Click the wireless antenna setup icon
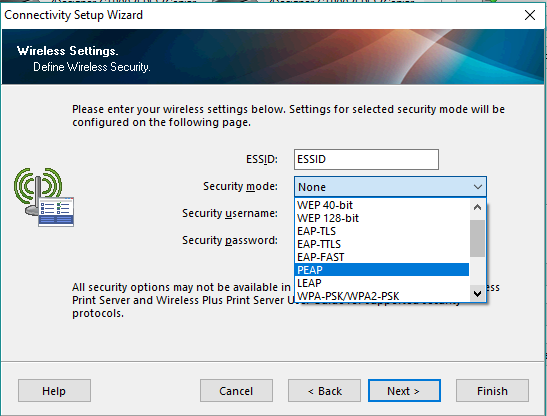The height and width of the screenshot is (416, 547). (44, 197)
